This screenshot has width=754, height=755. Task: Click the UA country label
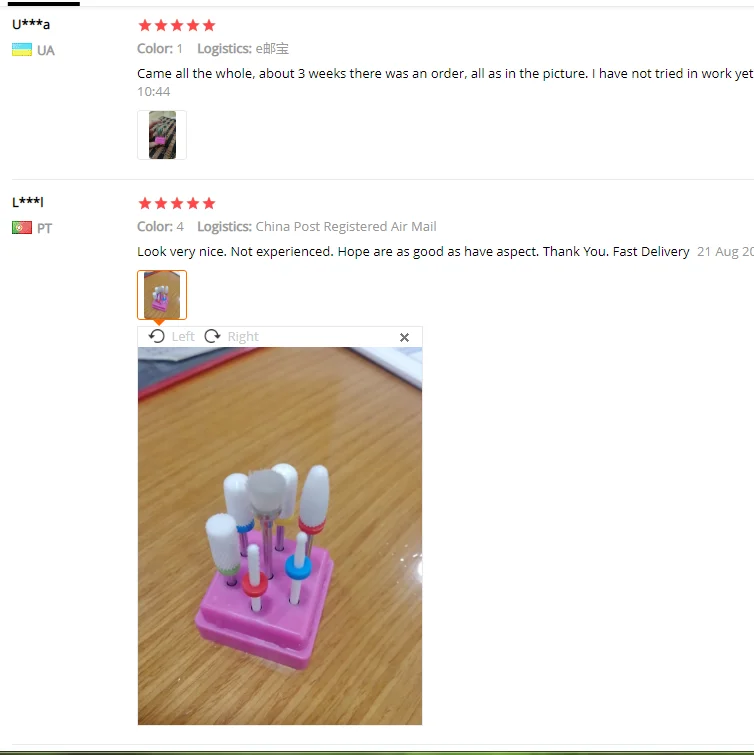click(46, 51)
